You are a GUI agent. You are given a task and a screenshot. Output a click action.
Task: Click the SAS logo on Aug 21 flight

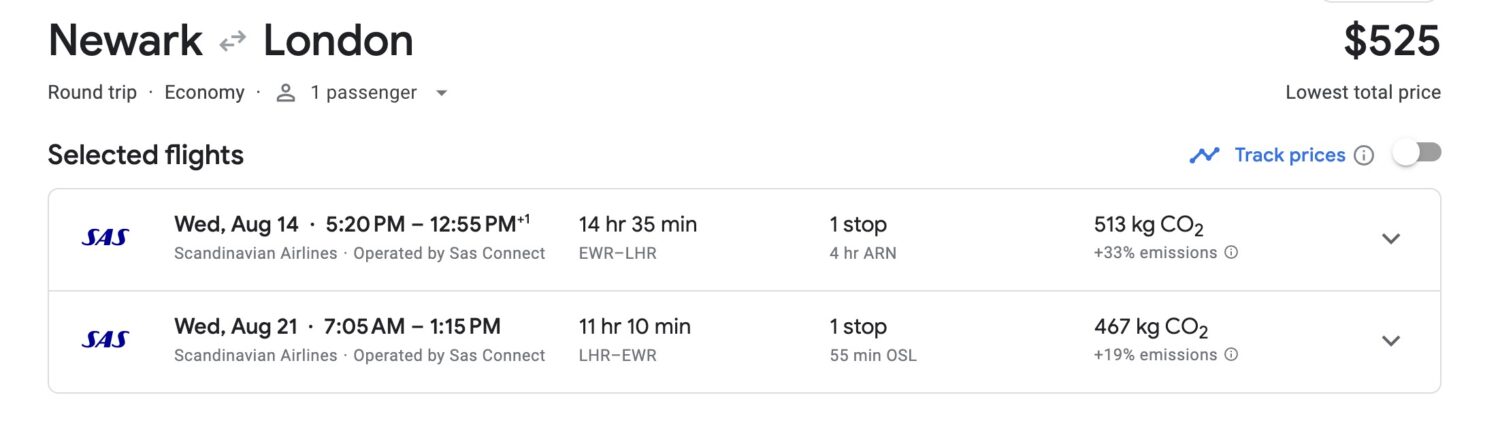pyautogui.click(x=105, y=340)
